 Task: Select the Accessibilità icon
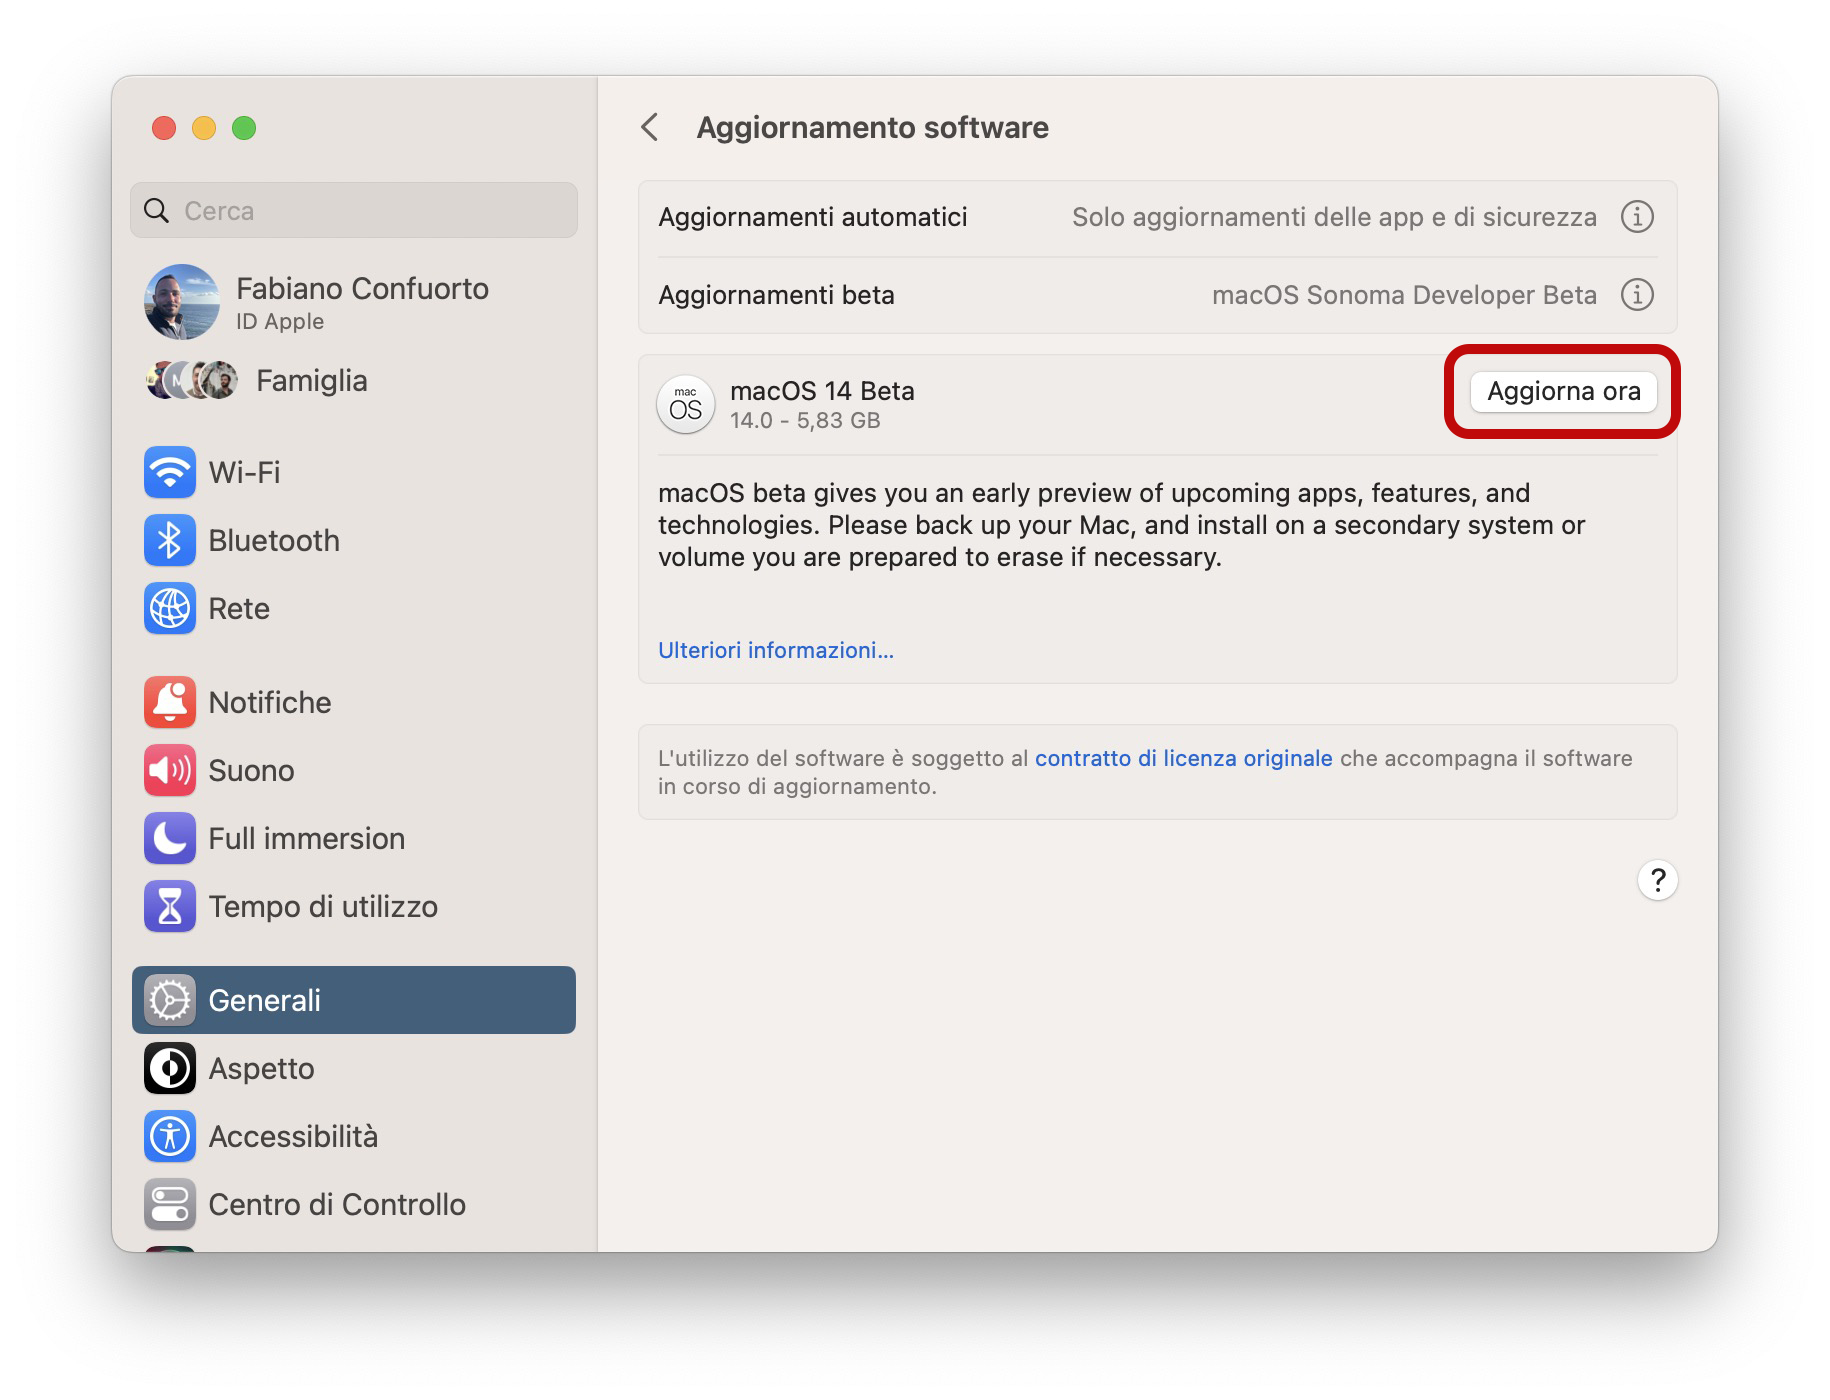pyautogui.click(x=170, y=1136)
